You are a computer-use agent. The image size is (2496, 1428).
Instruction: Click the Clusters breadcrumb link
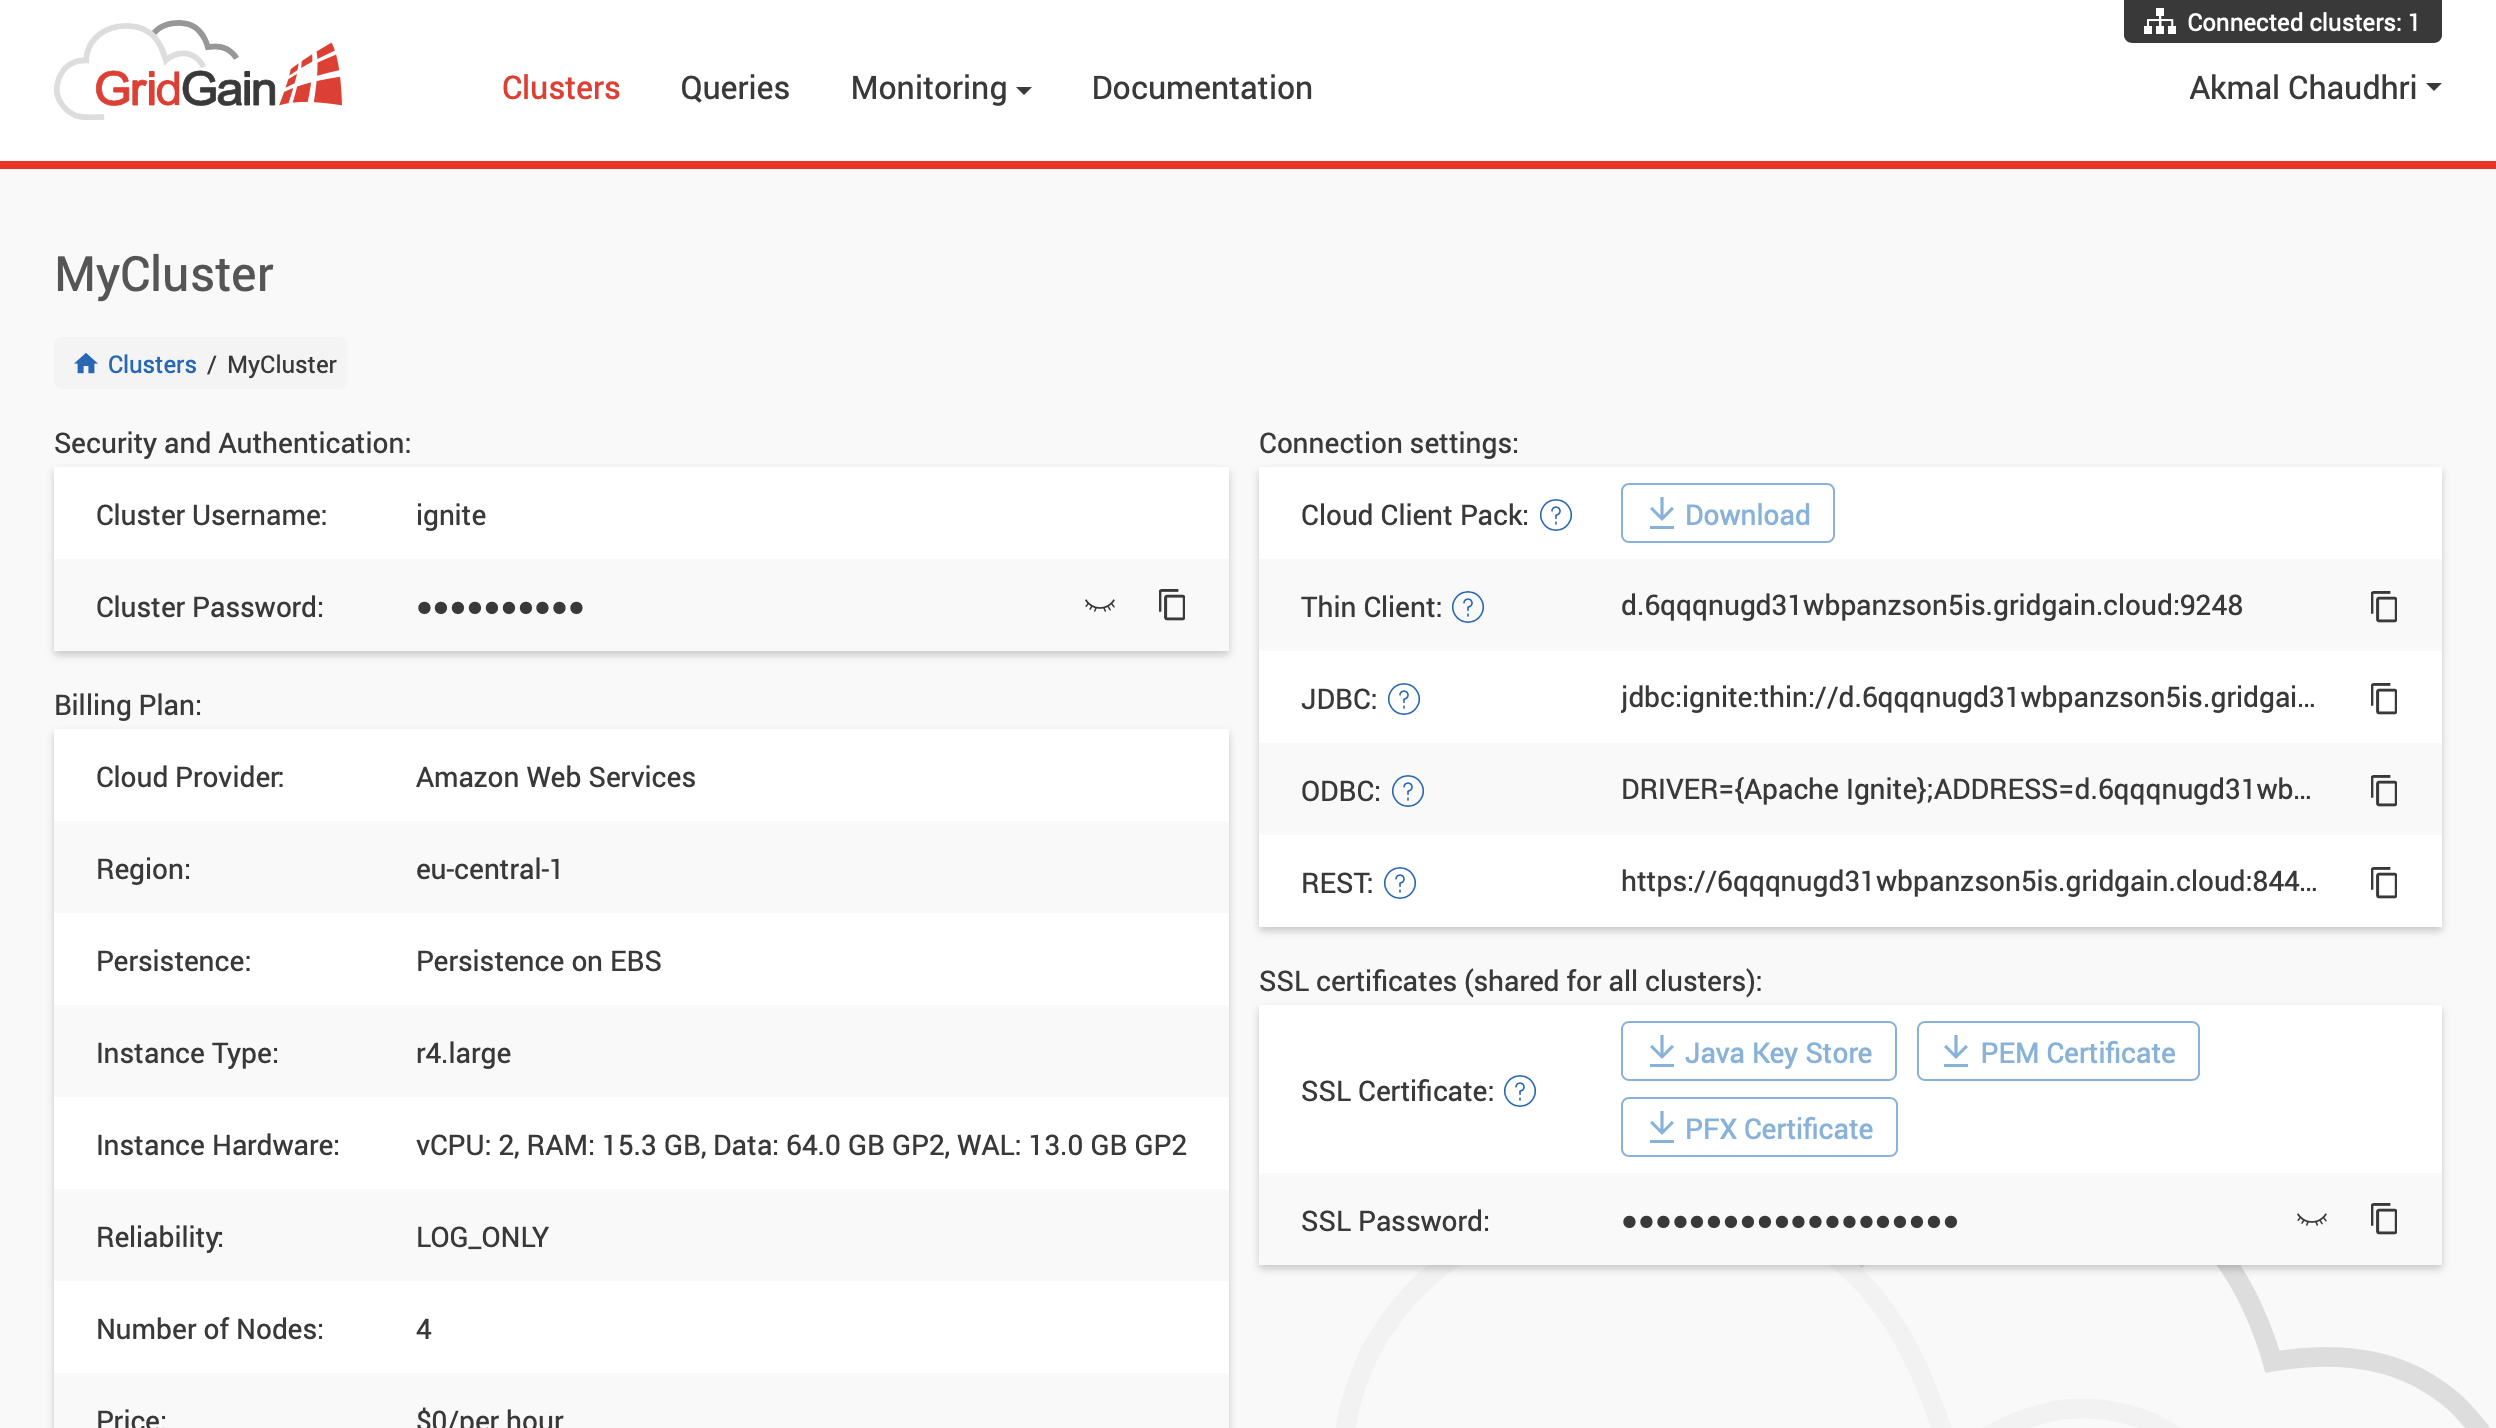pos(152,364)
